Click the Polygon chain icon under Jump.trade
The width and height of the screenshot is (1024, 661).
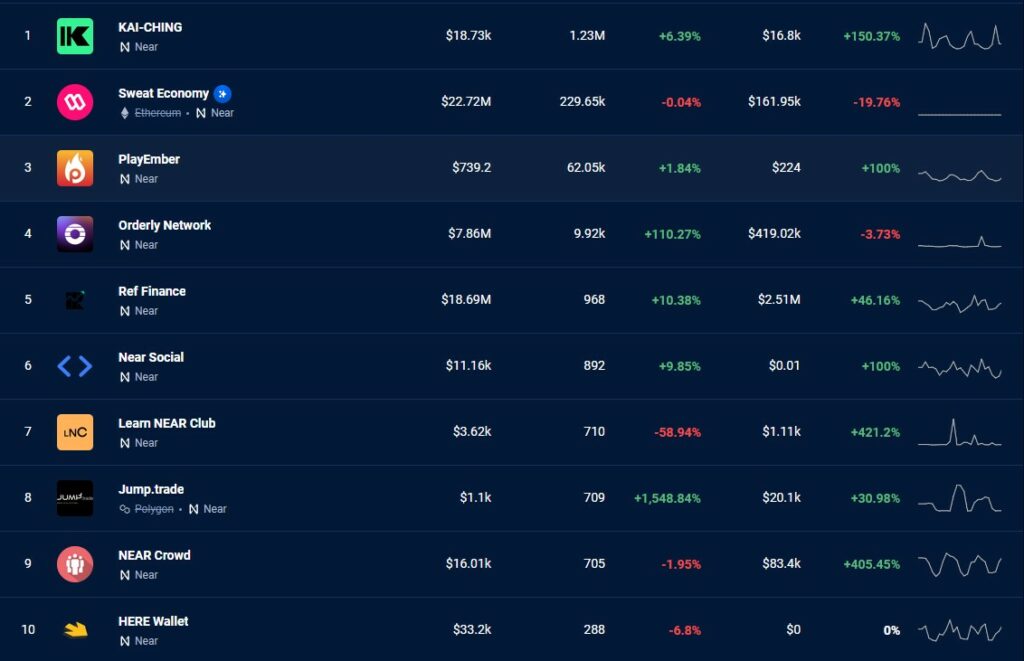click(x=125, y=509)
